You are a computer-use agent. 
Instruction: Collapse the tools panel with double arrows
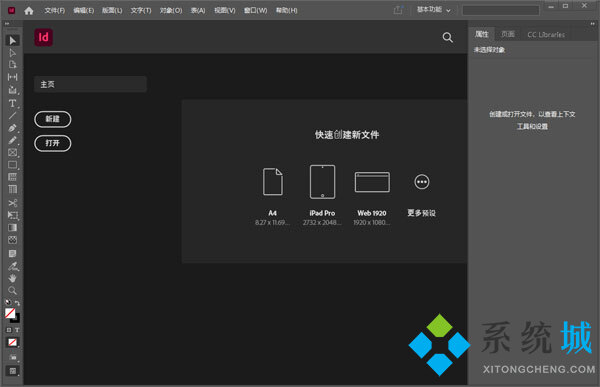click(7, 24)
